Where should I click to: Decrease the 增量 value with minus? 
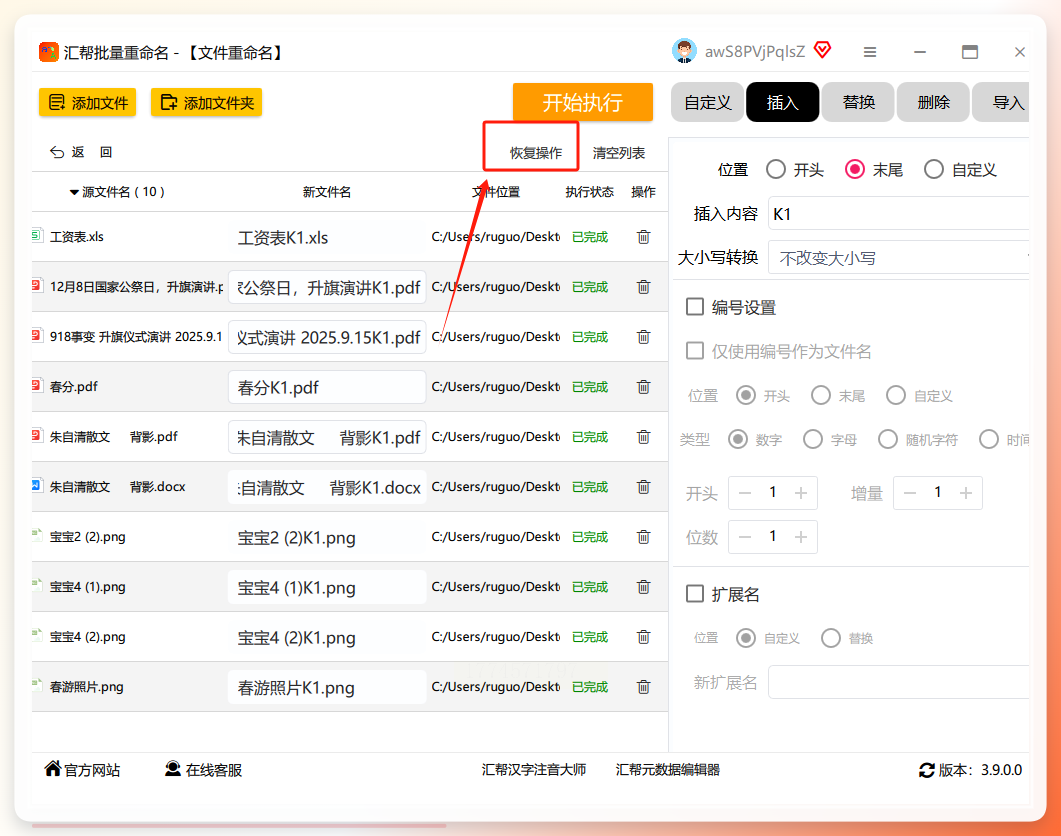point(910,493)
